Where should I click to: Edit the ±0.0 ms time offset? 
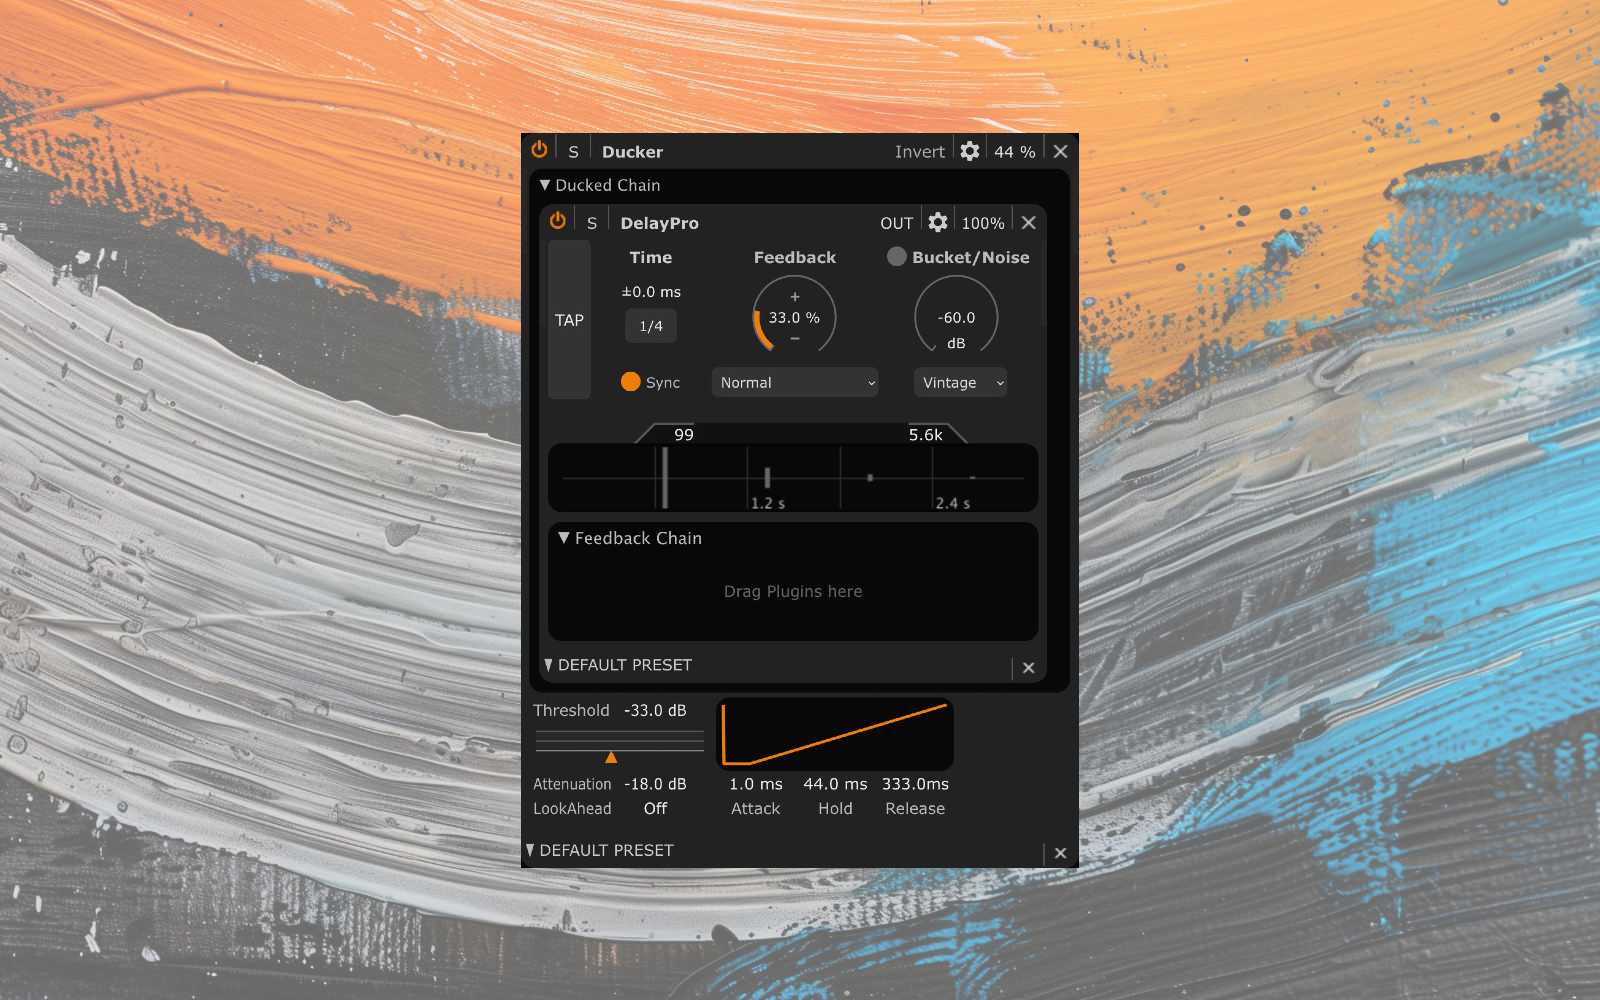click(651, 292)
